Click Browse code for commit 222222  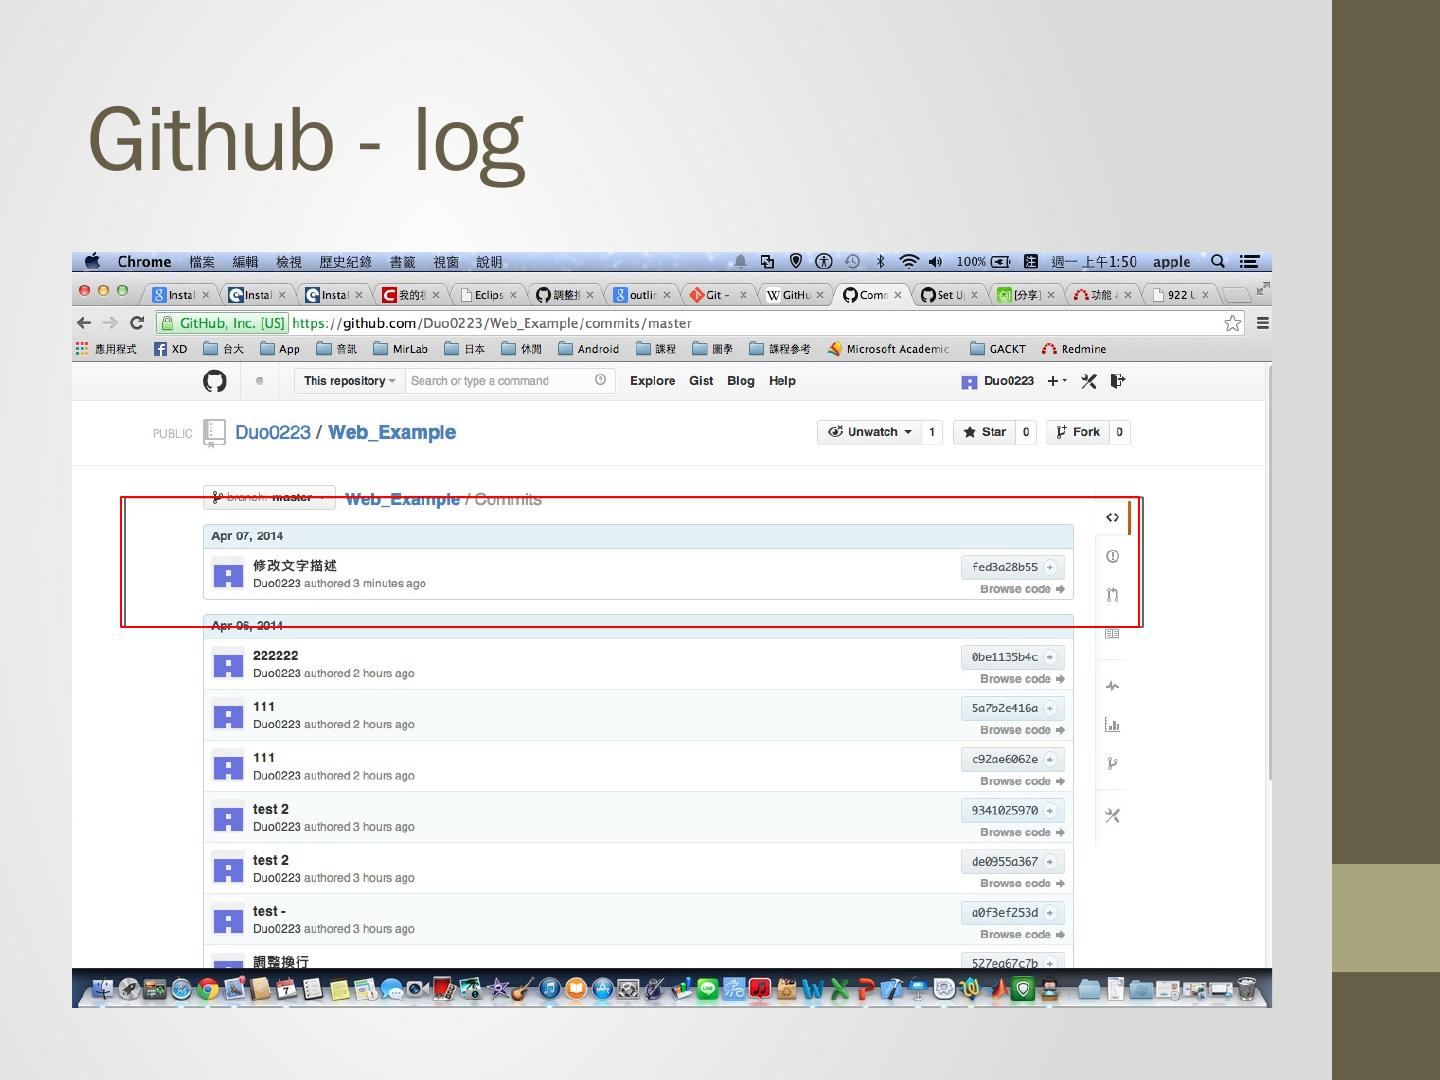pyautogui.click(x=1021, y=679)
